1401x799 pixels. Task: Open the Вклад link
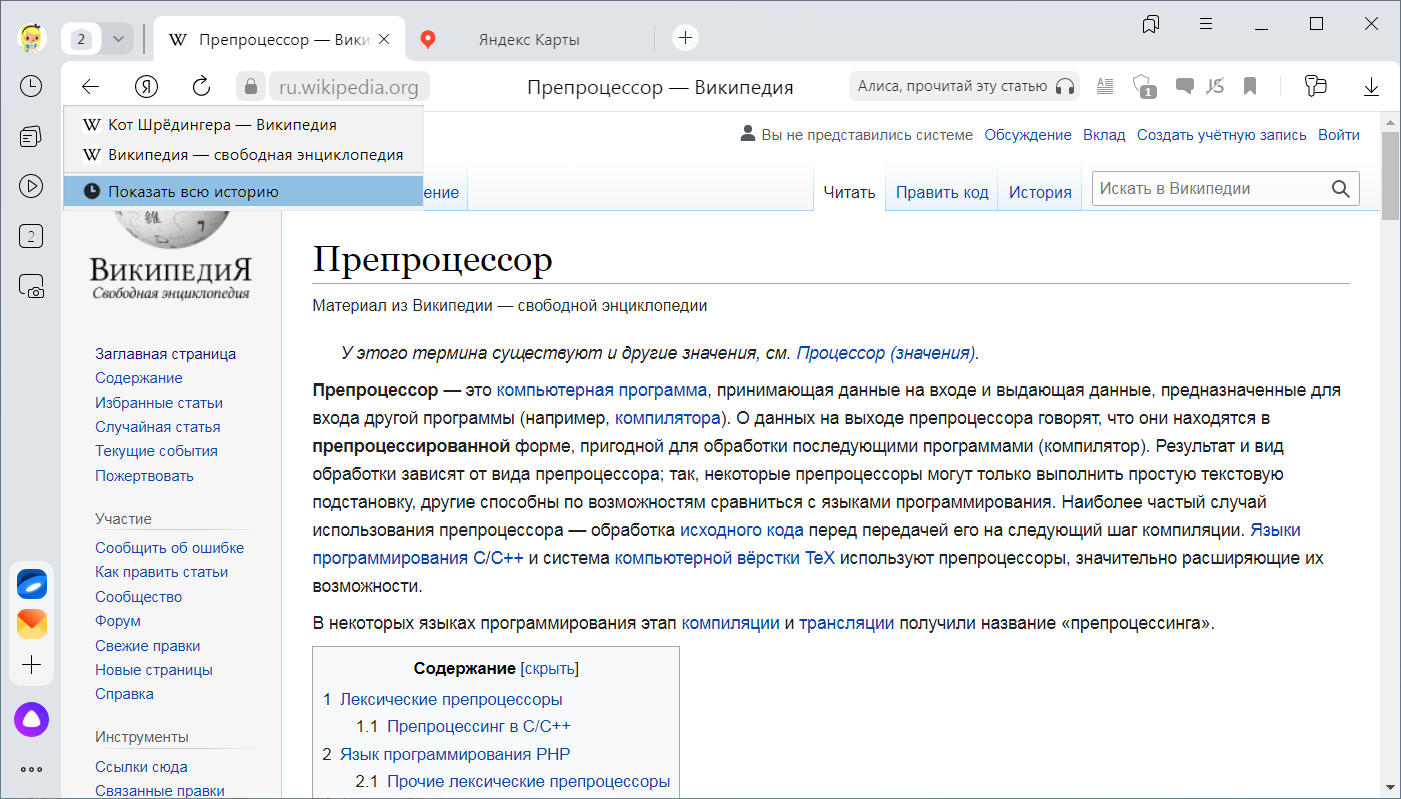[x=1104, y=135]
